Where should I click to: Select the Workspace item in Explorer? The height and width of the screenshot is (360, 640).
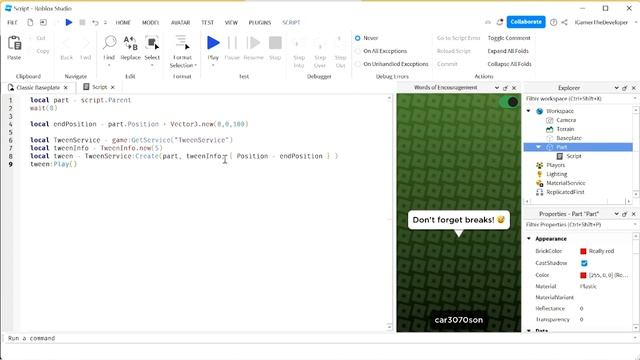(x=560, y=111)
